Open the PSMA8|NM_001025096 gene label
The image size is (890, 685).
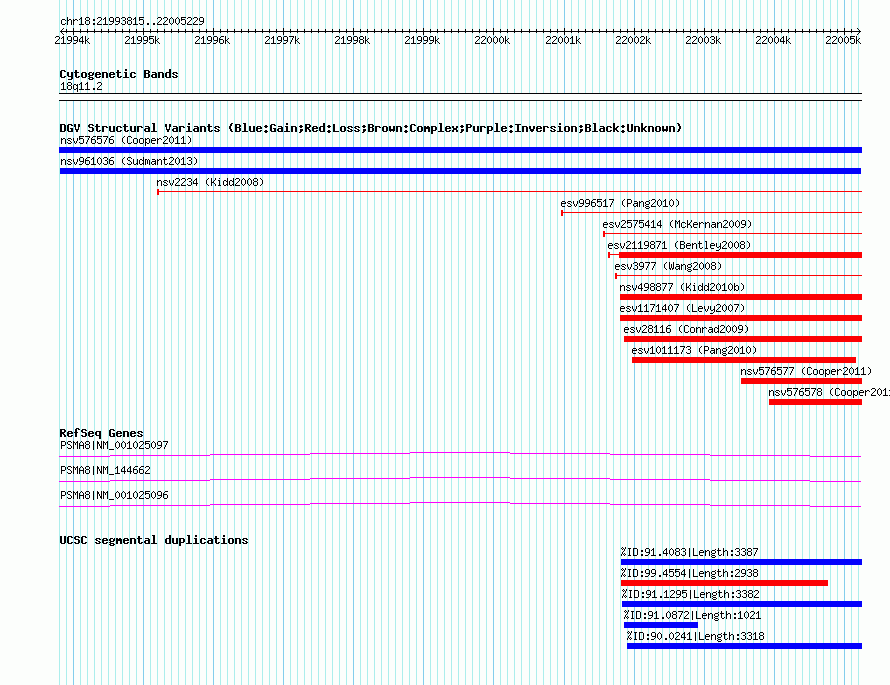[x=114, y=495]
